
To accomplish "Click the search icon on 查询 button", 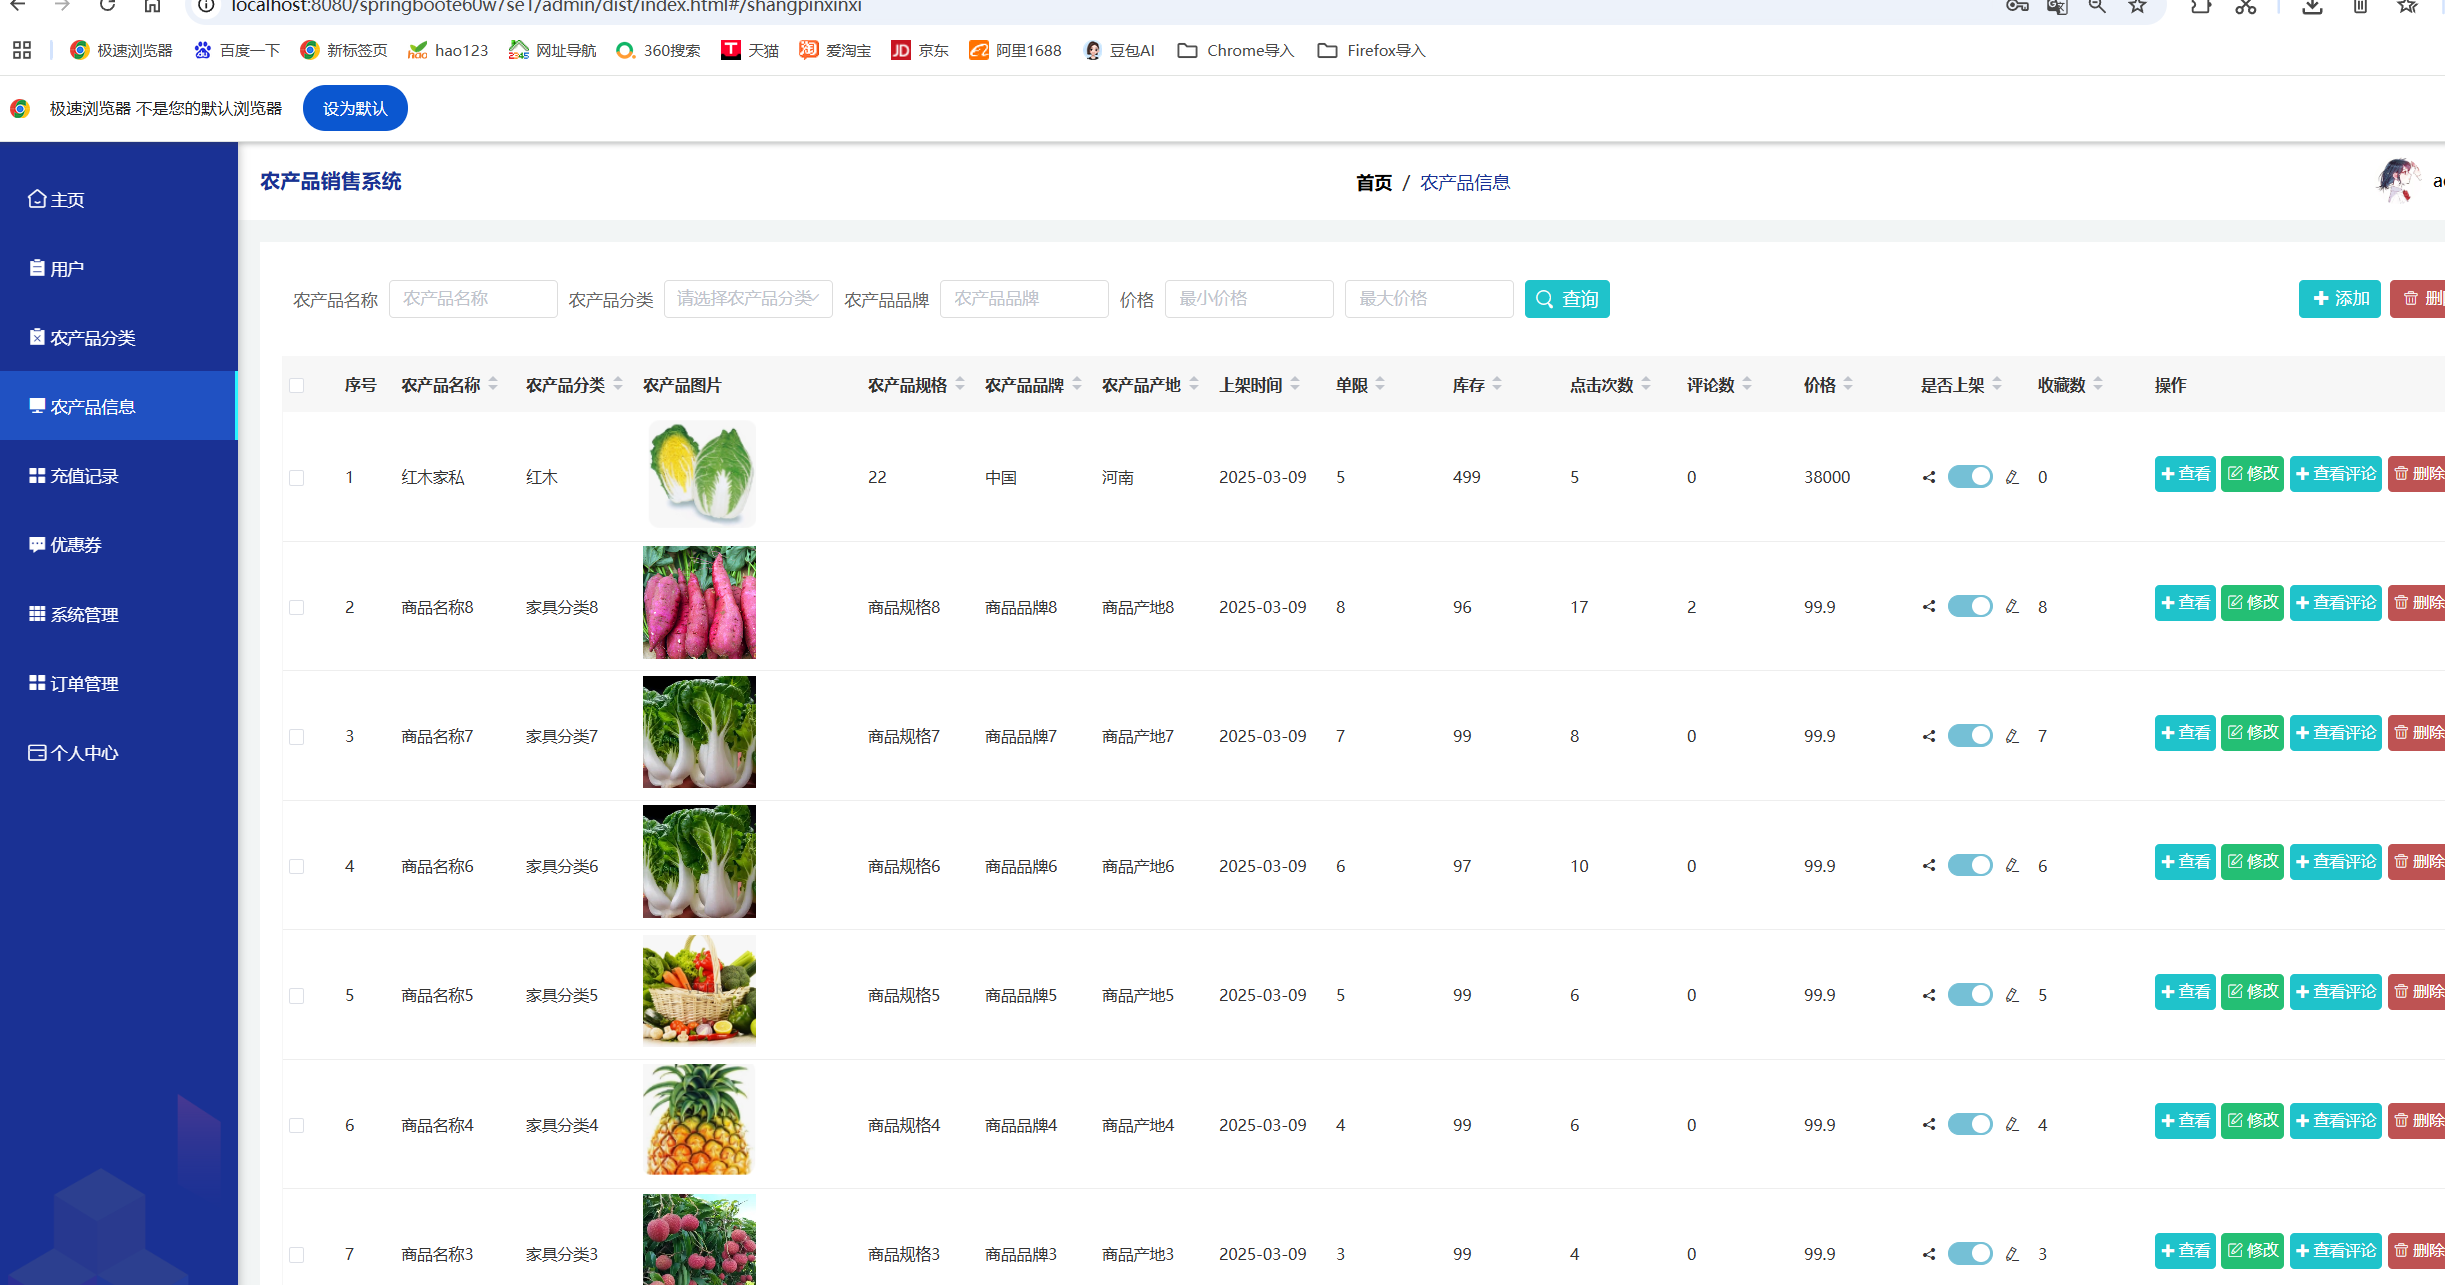I will 1545,299.
